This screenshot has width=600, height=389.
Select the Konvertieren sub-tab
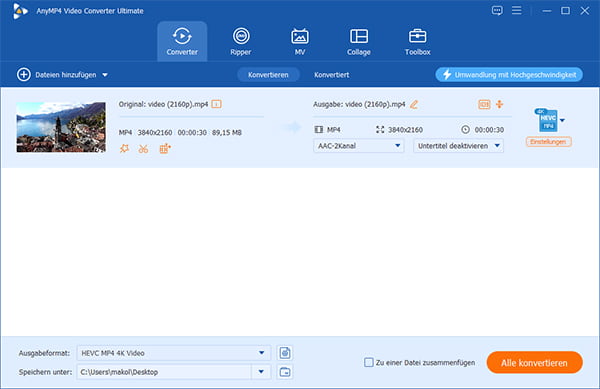[268, 75]
